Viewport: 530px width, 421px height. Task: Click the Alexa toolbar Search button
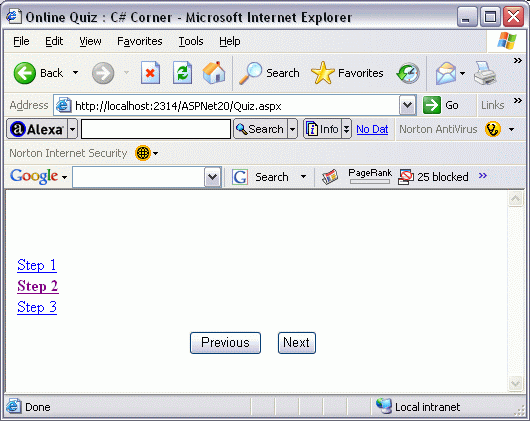coord(260,129)
